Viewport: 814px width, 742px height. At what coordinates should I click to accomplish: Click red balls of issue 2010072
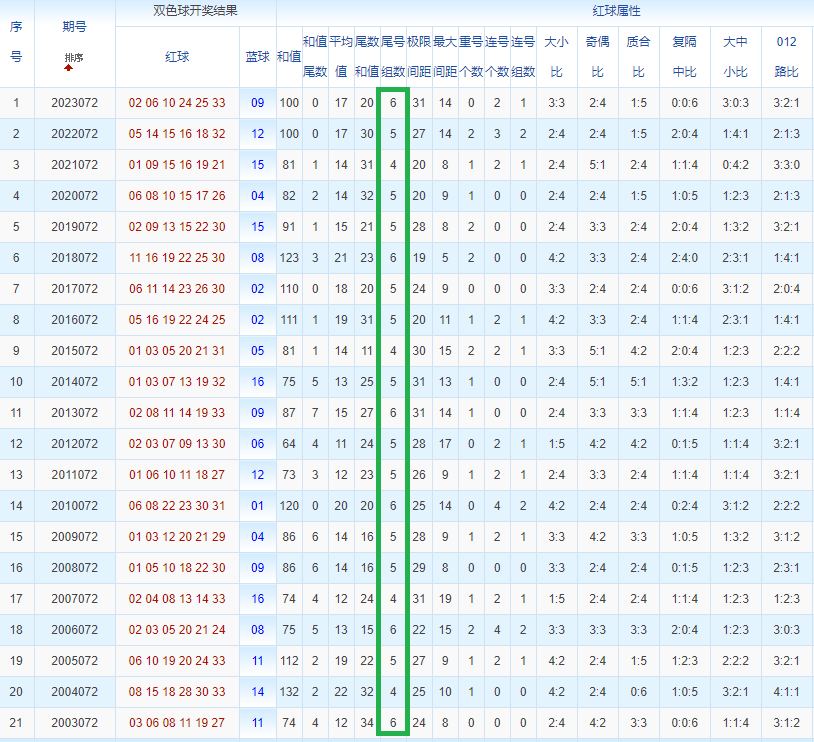(177, 506)
